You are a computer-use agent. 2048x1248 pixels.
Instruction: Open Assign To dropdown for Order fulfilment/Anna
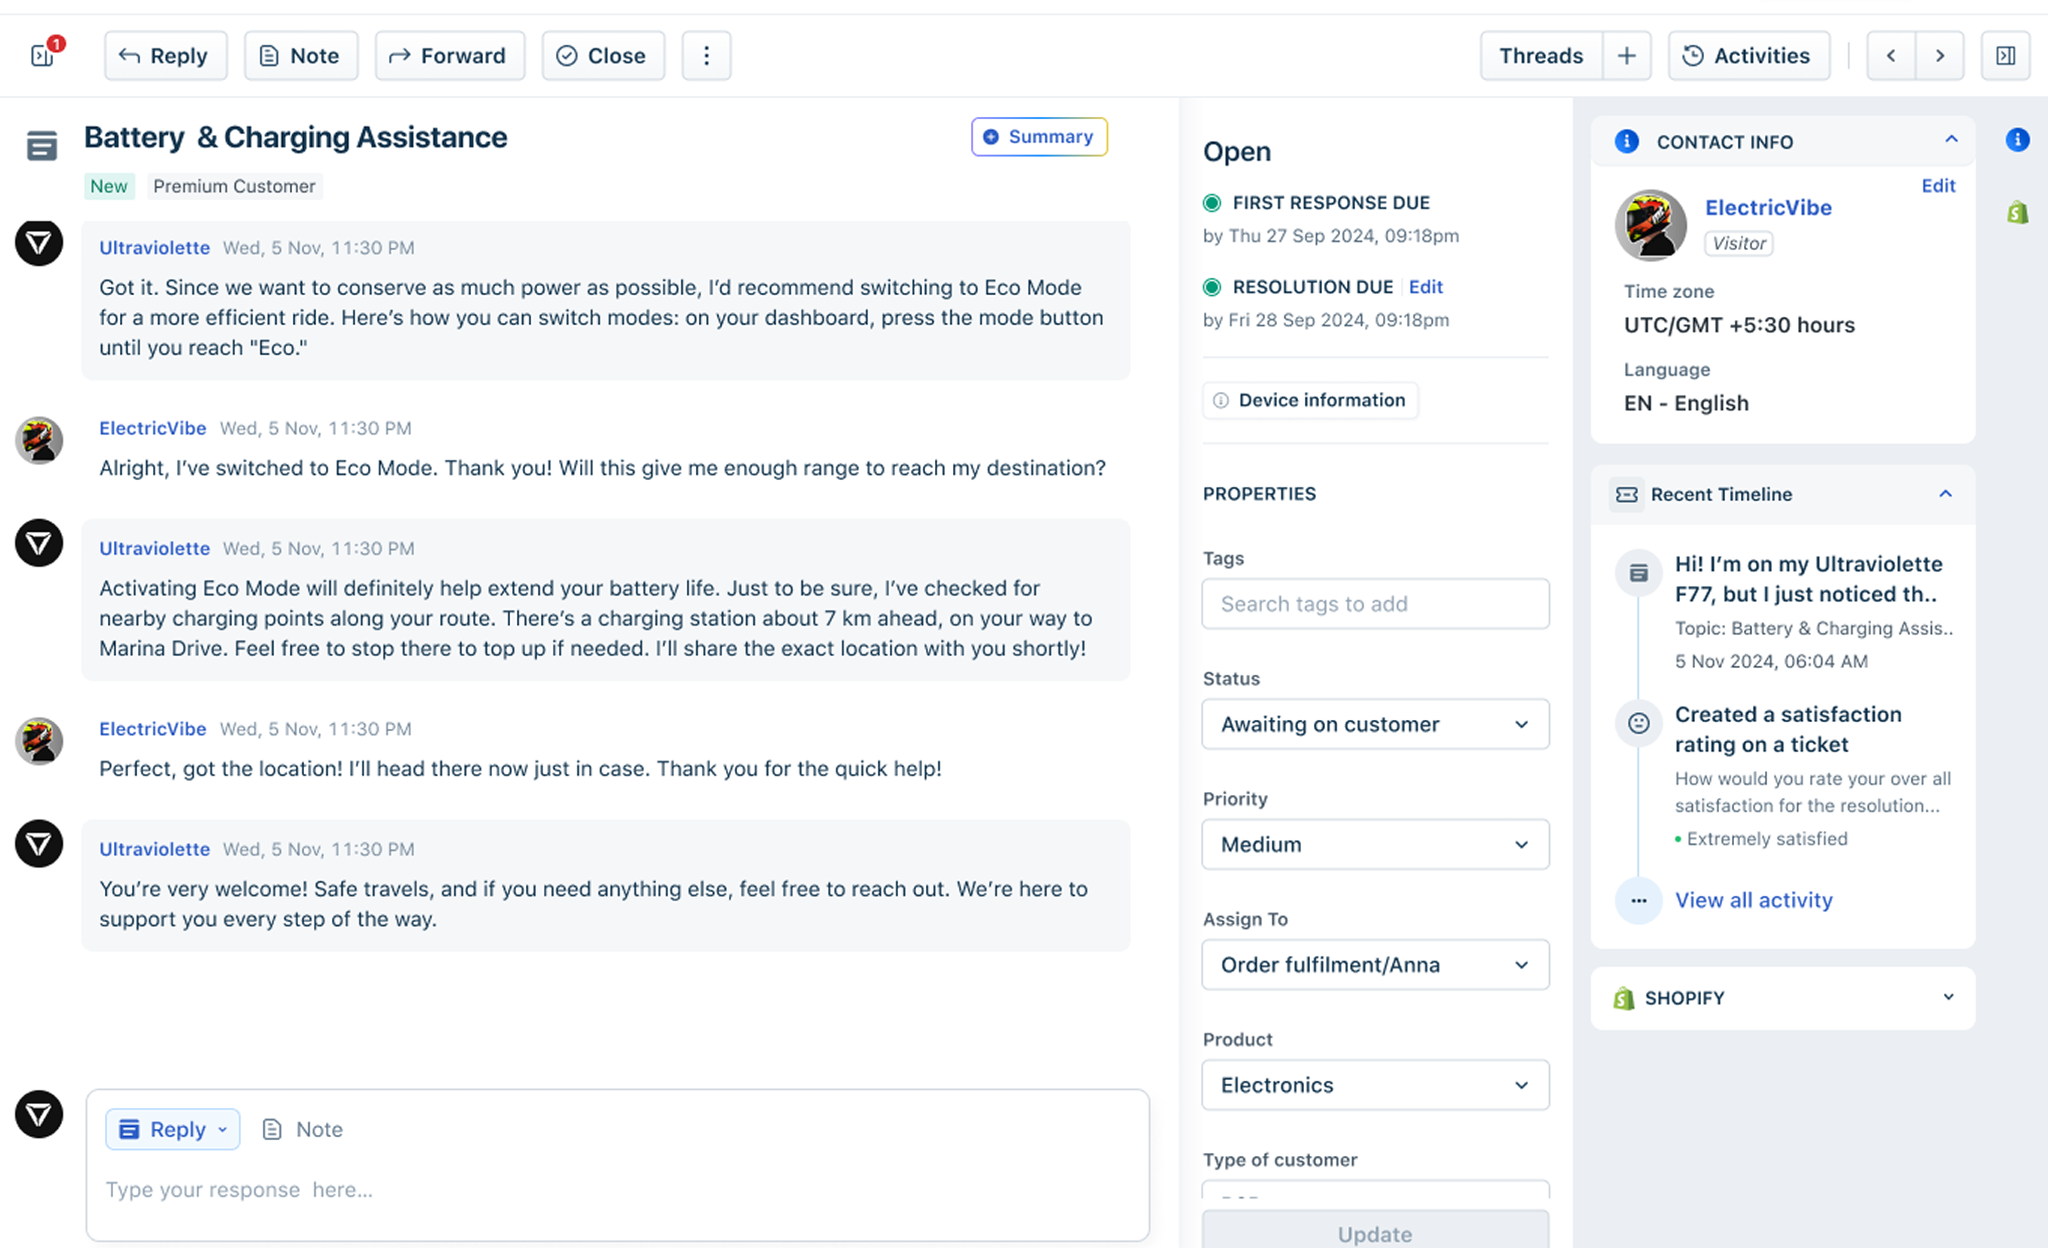[1375, 965]
